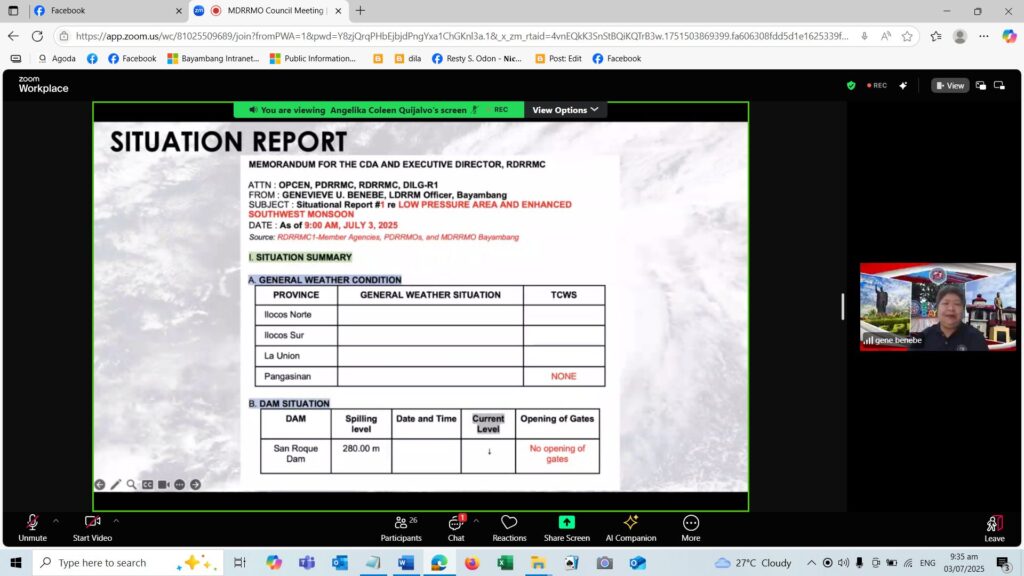Image resolution: width=1024 pixels, height=576 pixels.
Task: Select gene benebe's video thumbnail
Action: pos(937,307)
